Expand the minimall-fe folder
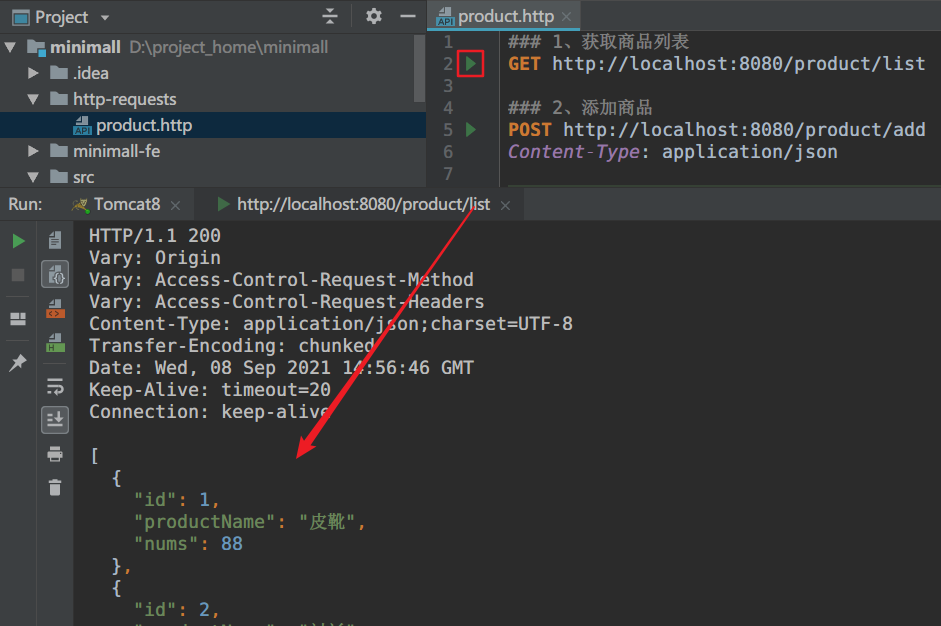 (34, 151)
